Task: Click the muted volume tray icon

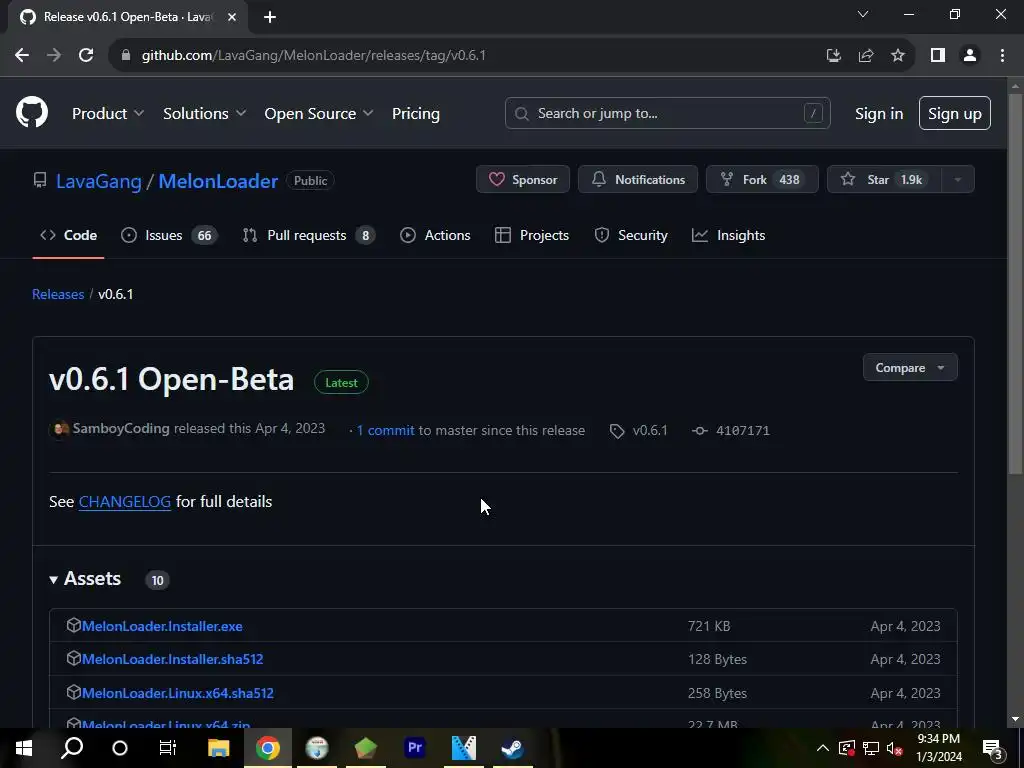Action: coord(895,748)
